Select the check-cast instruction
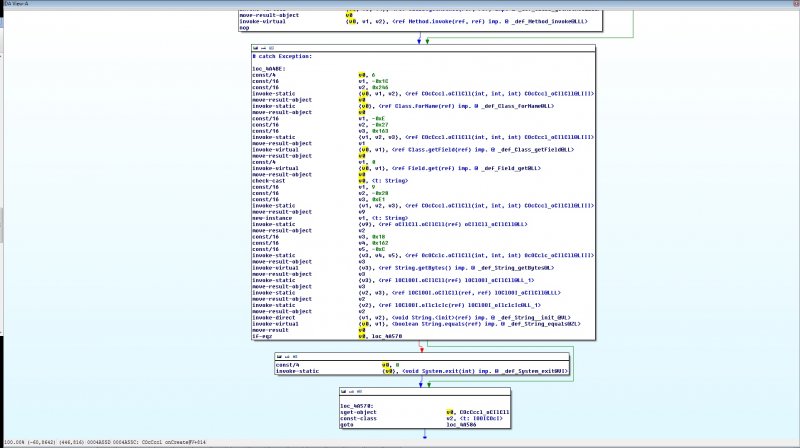 click(269, 181)
